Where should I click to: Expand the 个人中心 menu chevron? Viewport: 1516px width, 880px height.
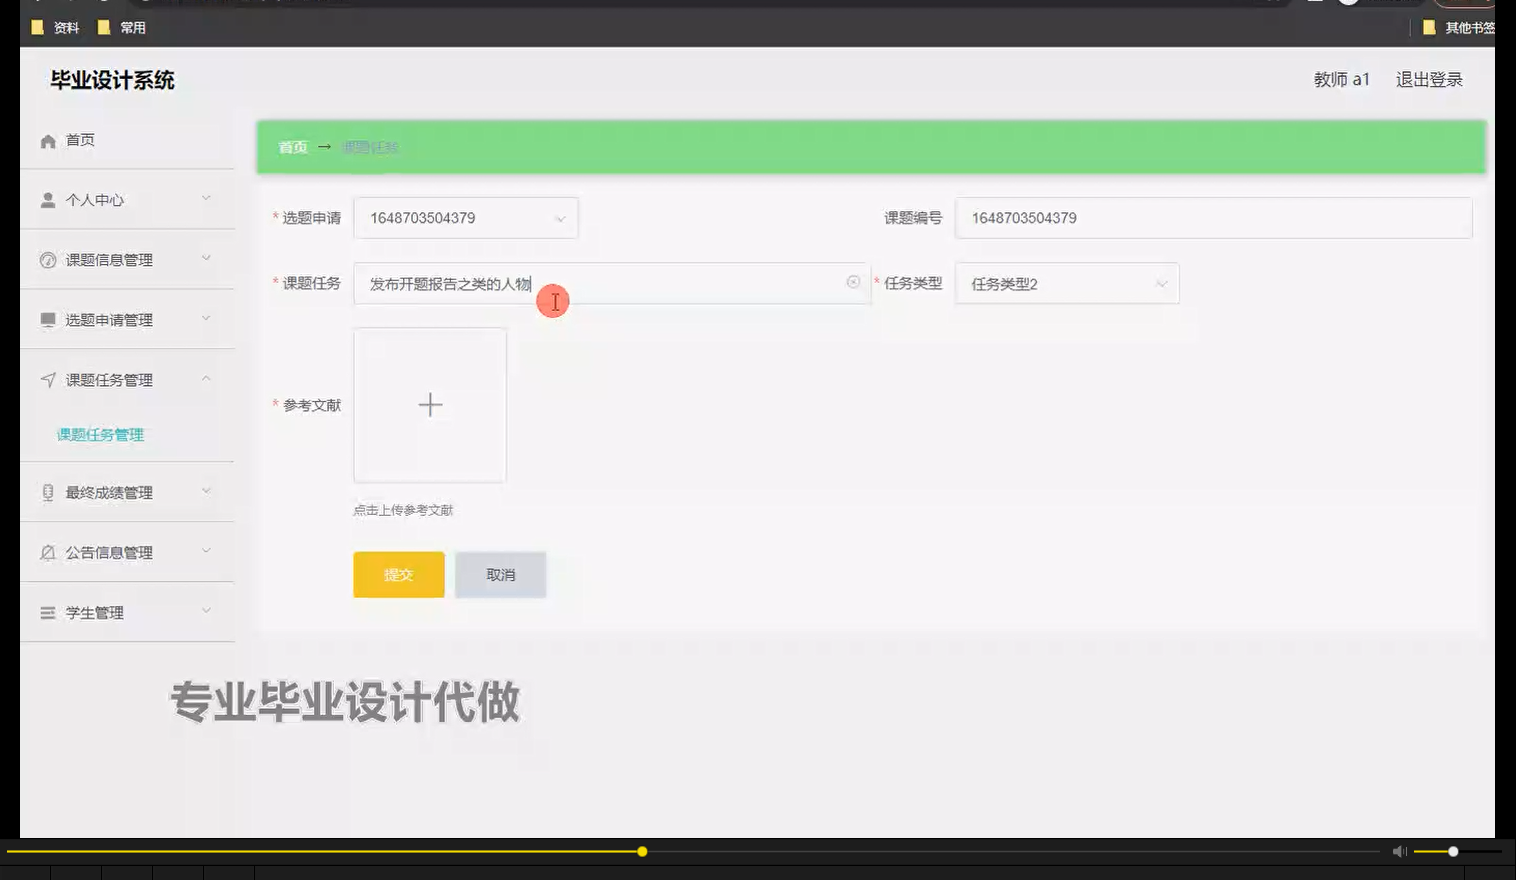[x=207, y=199]
